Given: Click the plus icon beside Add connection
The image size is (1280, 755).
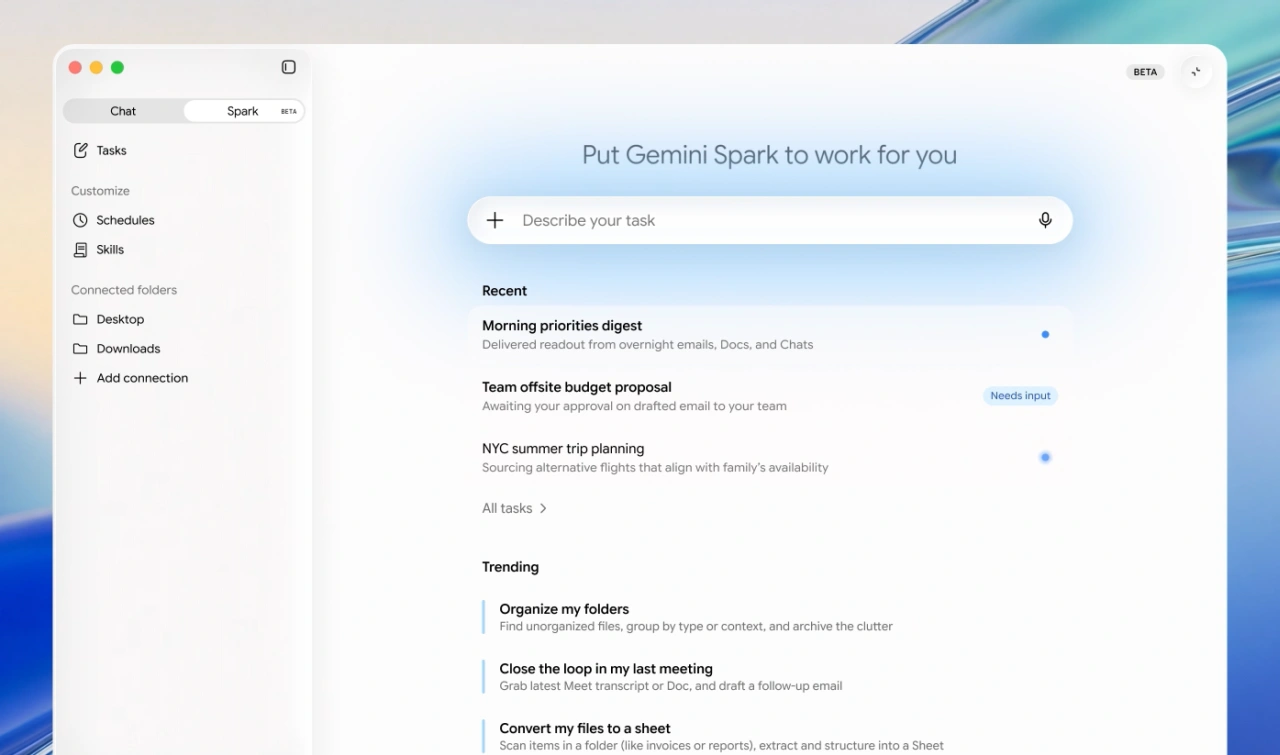Looking at the screenshot, I should [80, 378].
